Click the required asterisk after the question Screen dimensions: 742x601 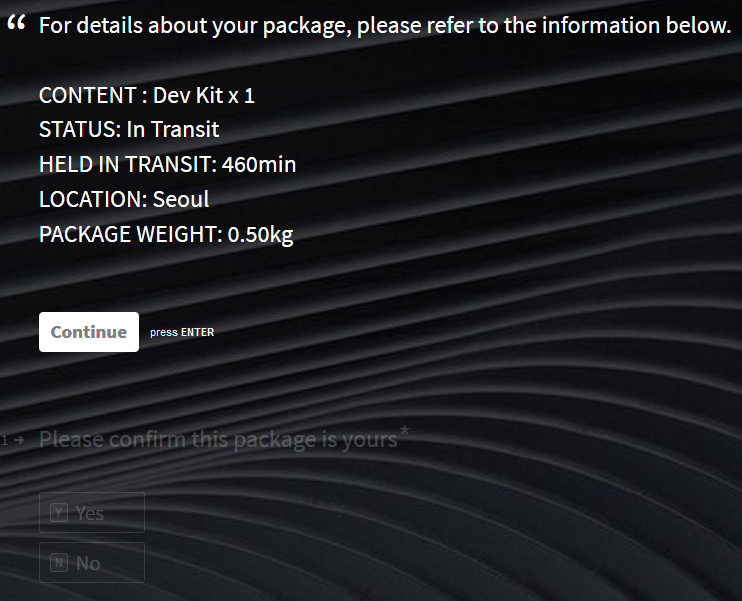(x=404, y=432)
